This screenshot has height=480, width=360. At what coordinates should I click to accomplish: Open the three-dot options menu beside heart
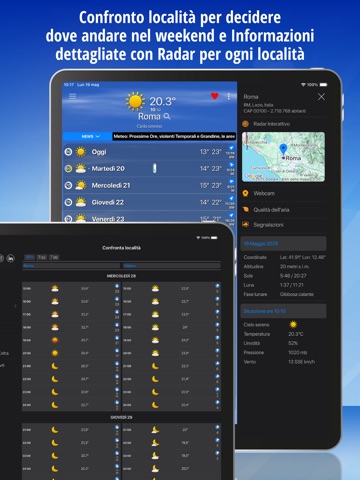228,96
